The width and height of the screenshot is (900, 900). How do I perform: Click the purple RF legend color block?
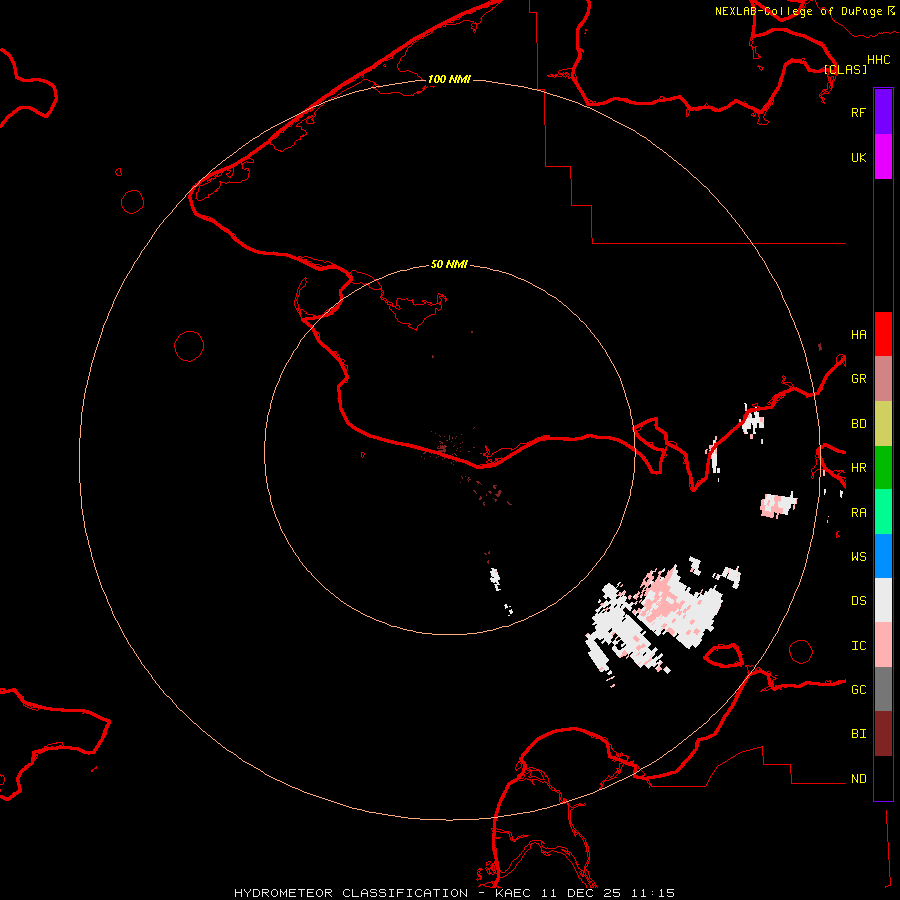click(x=883, y=112)
